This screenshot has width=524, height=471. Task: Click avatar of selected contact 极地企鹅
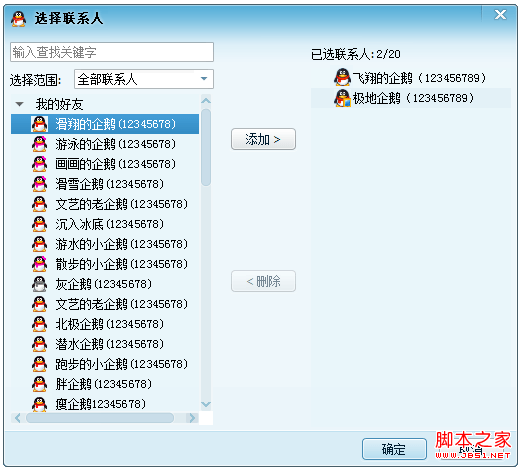(342, 98)
